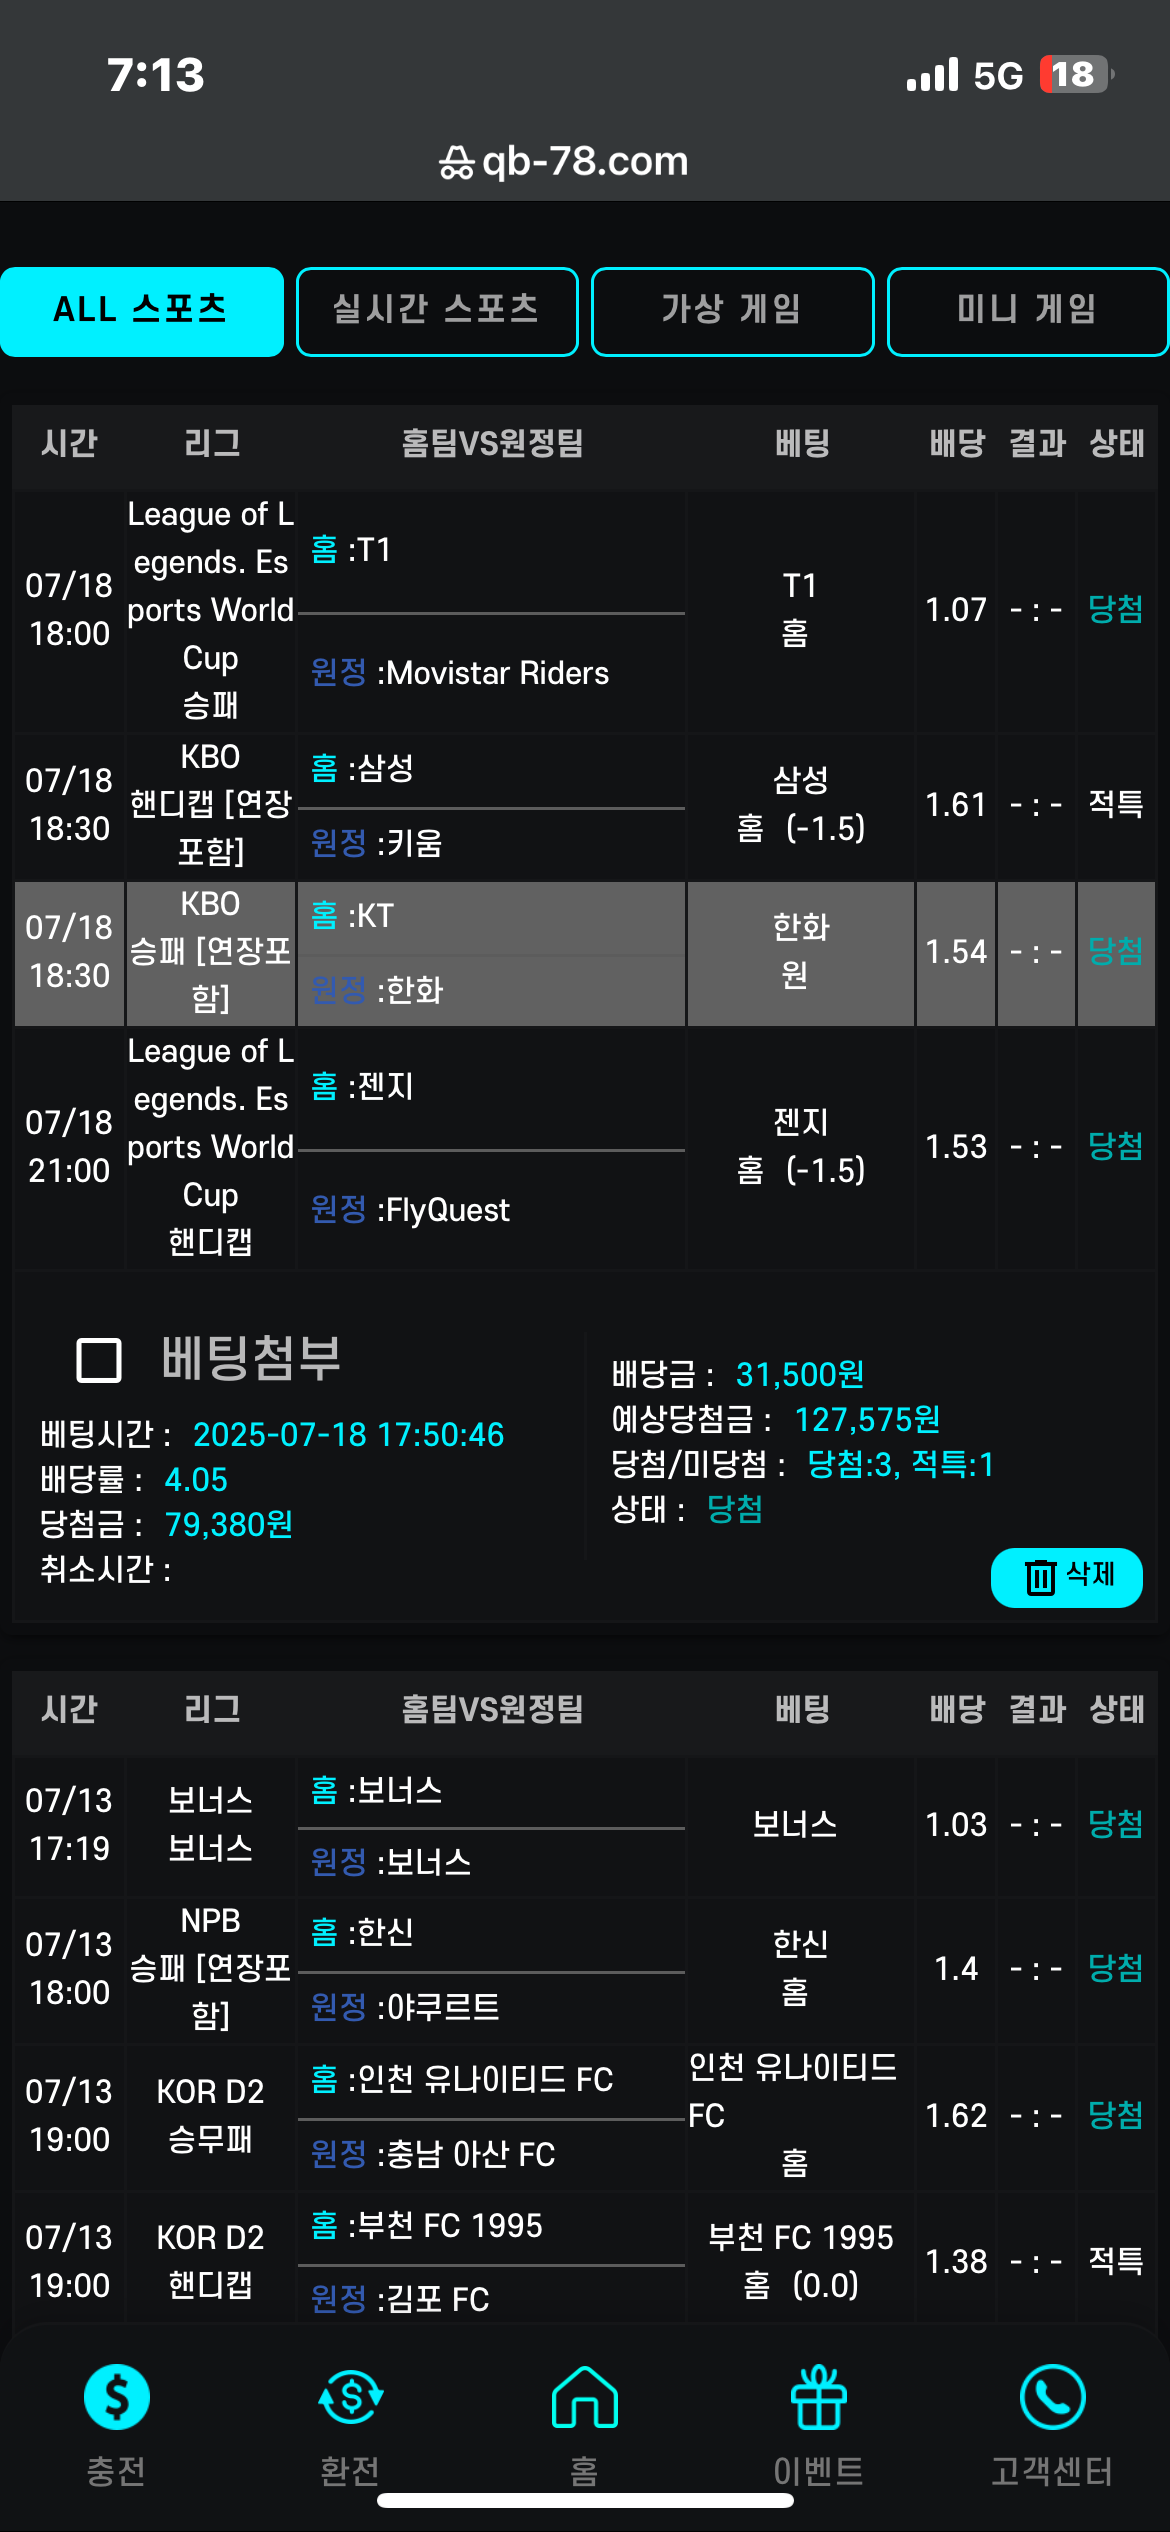Click the trash icon in 삭제 button

tap(1040, 1577)
